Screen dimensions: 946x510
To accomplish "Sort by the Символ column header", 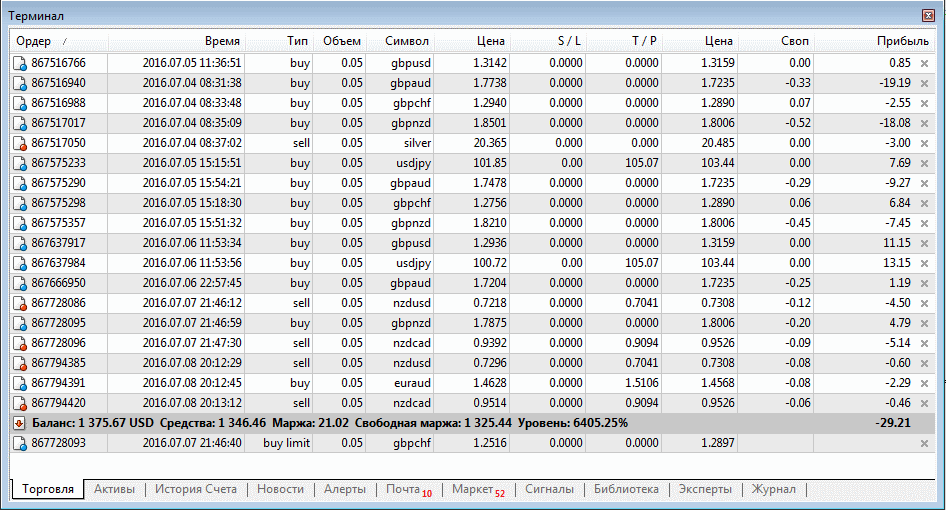I will point(400,41).
